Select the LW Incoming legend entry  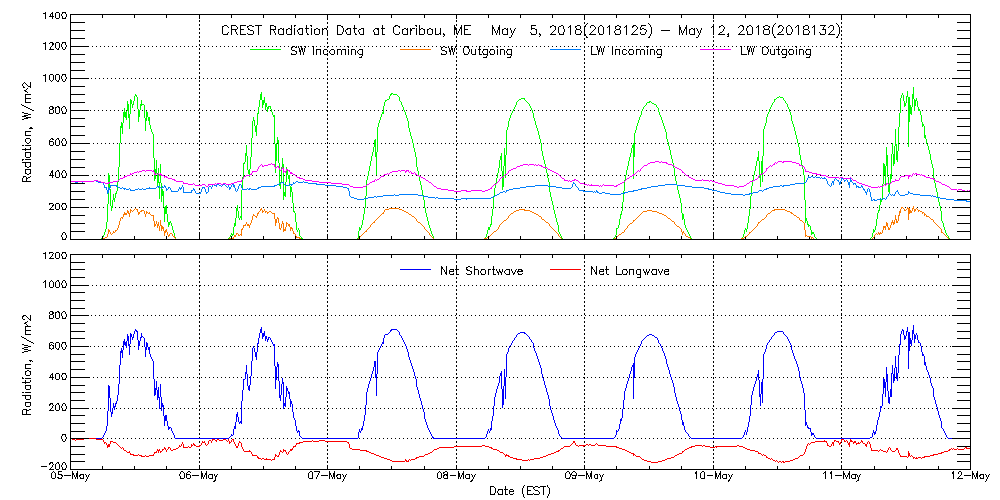pos(625,51)
